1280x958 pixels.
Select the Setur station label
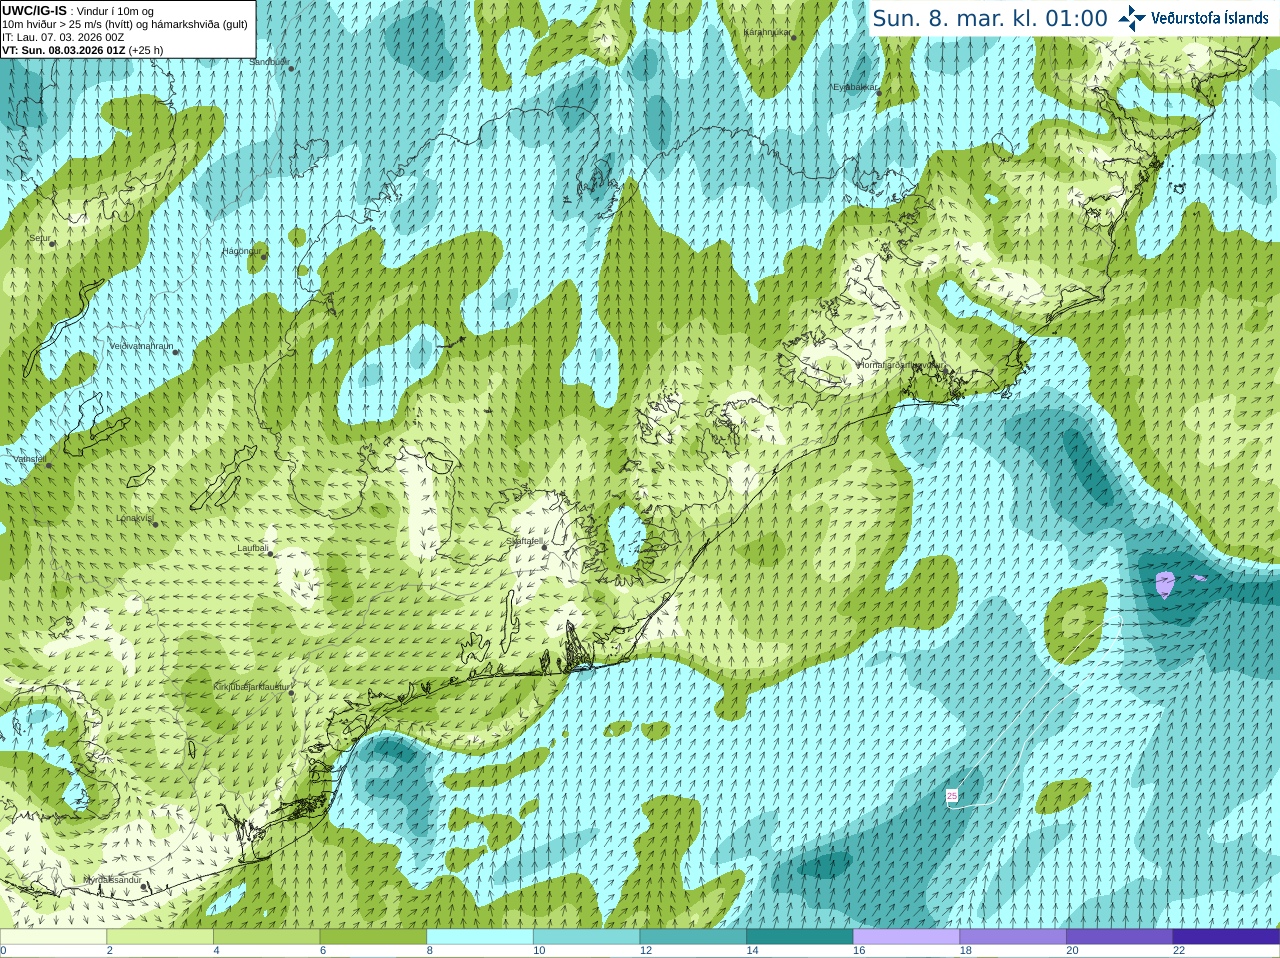point(39,239)
